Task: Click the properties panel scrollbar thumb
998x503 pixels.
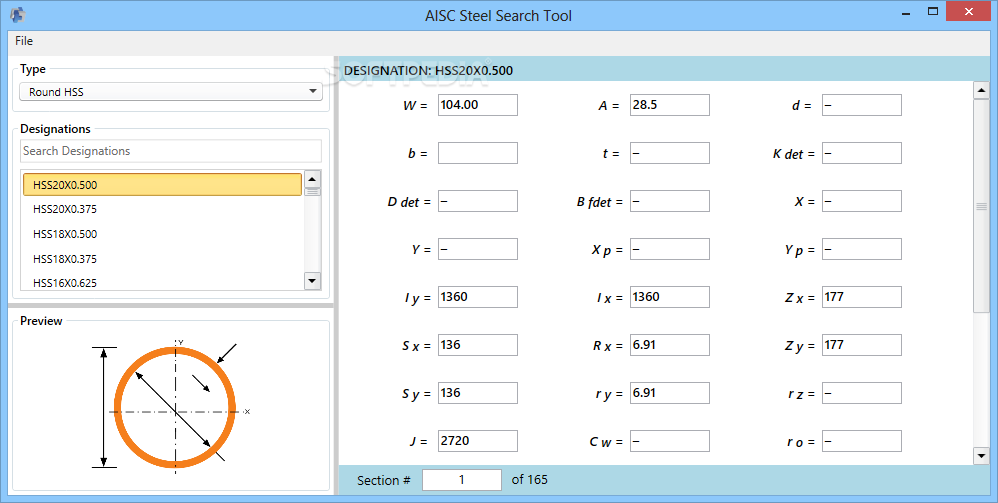Action: 981,206
